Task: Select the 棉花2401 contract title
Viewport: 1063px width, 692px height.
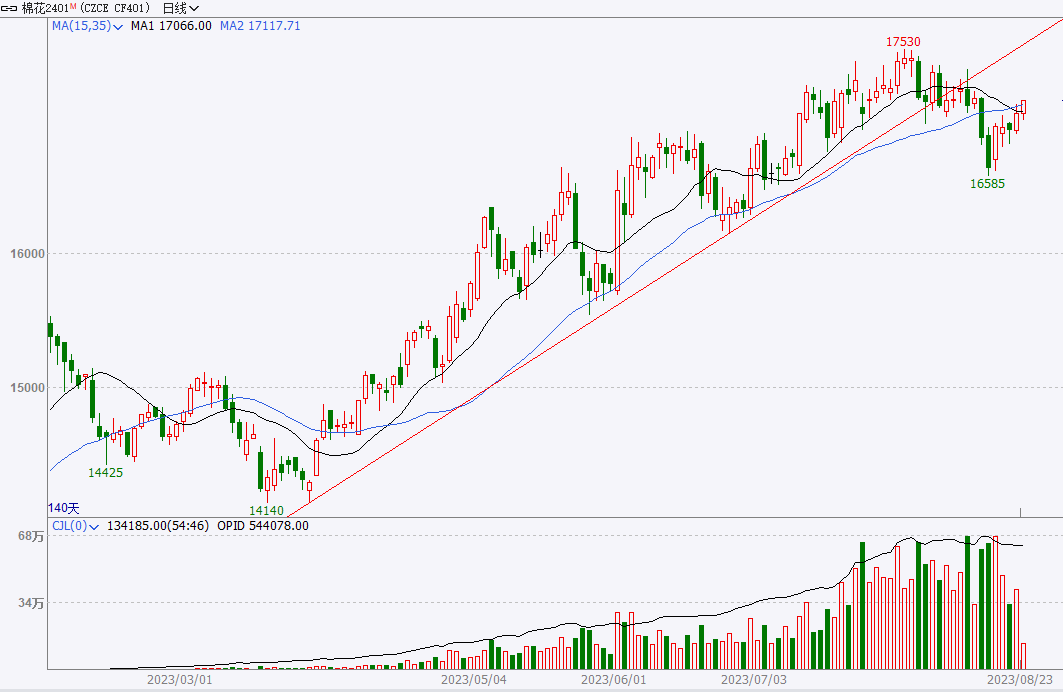Action: pyautogui.click(x=45, y=8)
